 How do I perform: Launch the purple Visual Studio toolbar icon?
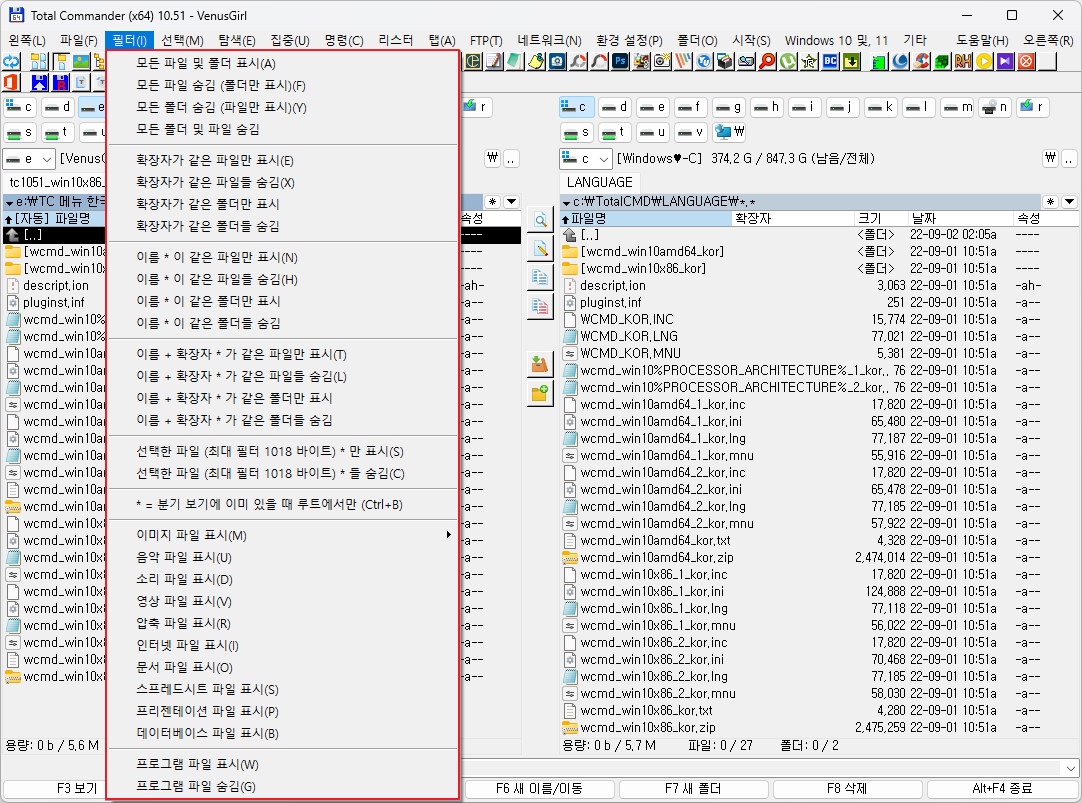click(1005, 61)
